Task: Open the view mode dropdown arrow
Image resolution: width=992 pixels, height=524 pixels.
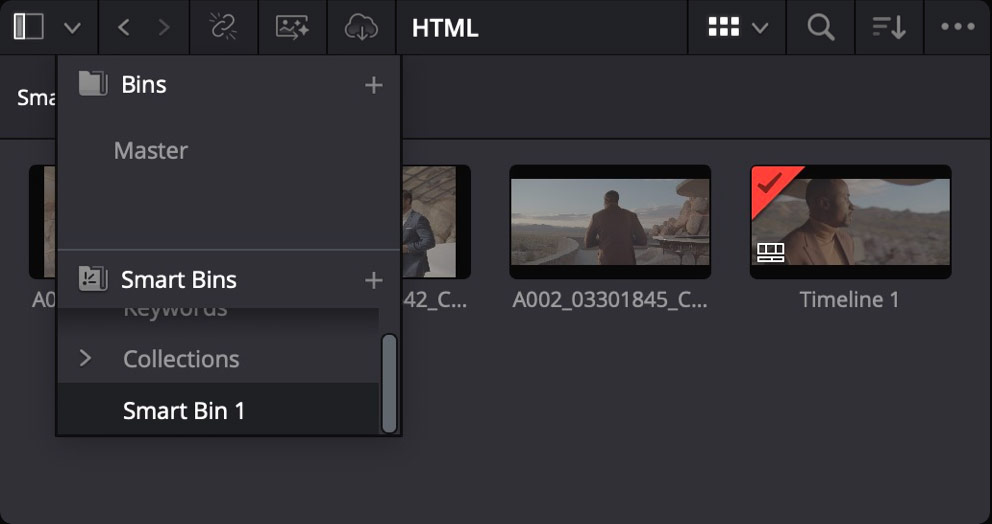Action: pos(760,28)
